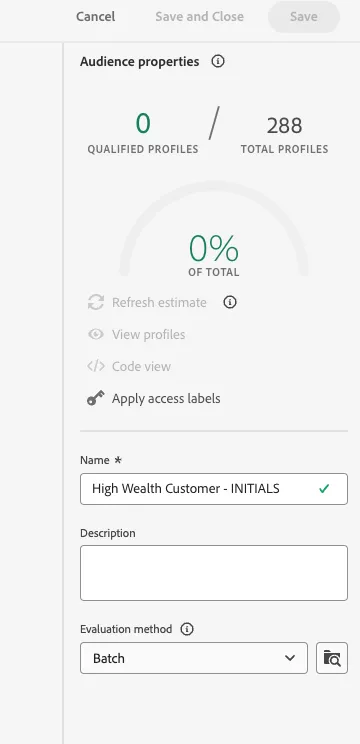Click the Save and Close button
The height and width of the screenshot is (744, 360).
tap(200, 17)
